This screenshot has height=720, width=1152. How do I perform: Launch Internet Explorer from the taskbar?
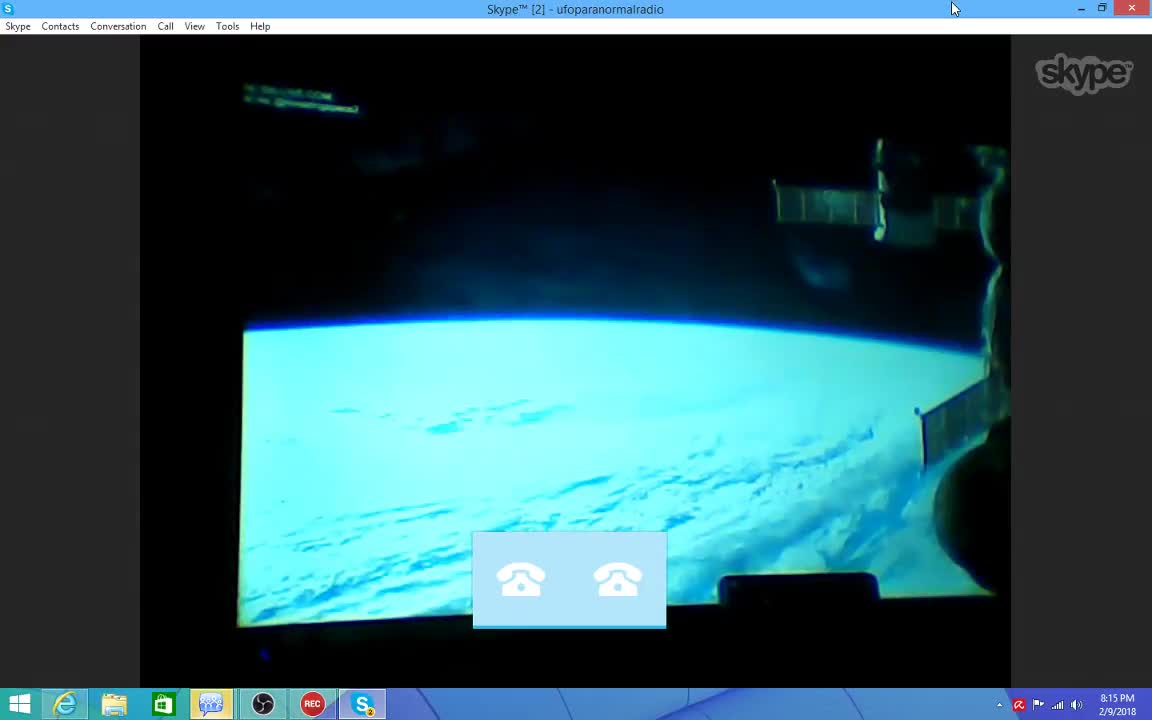click(x=65, y=705)
